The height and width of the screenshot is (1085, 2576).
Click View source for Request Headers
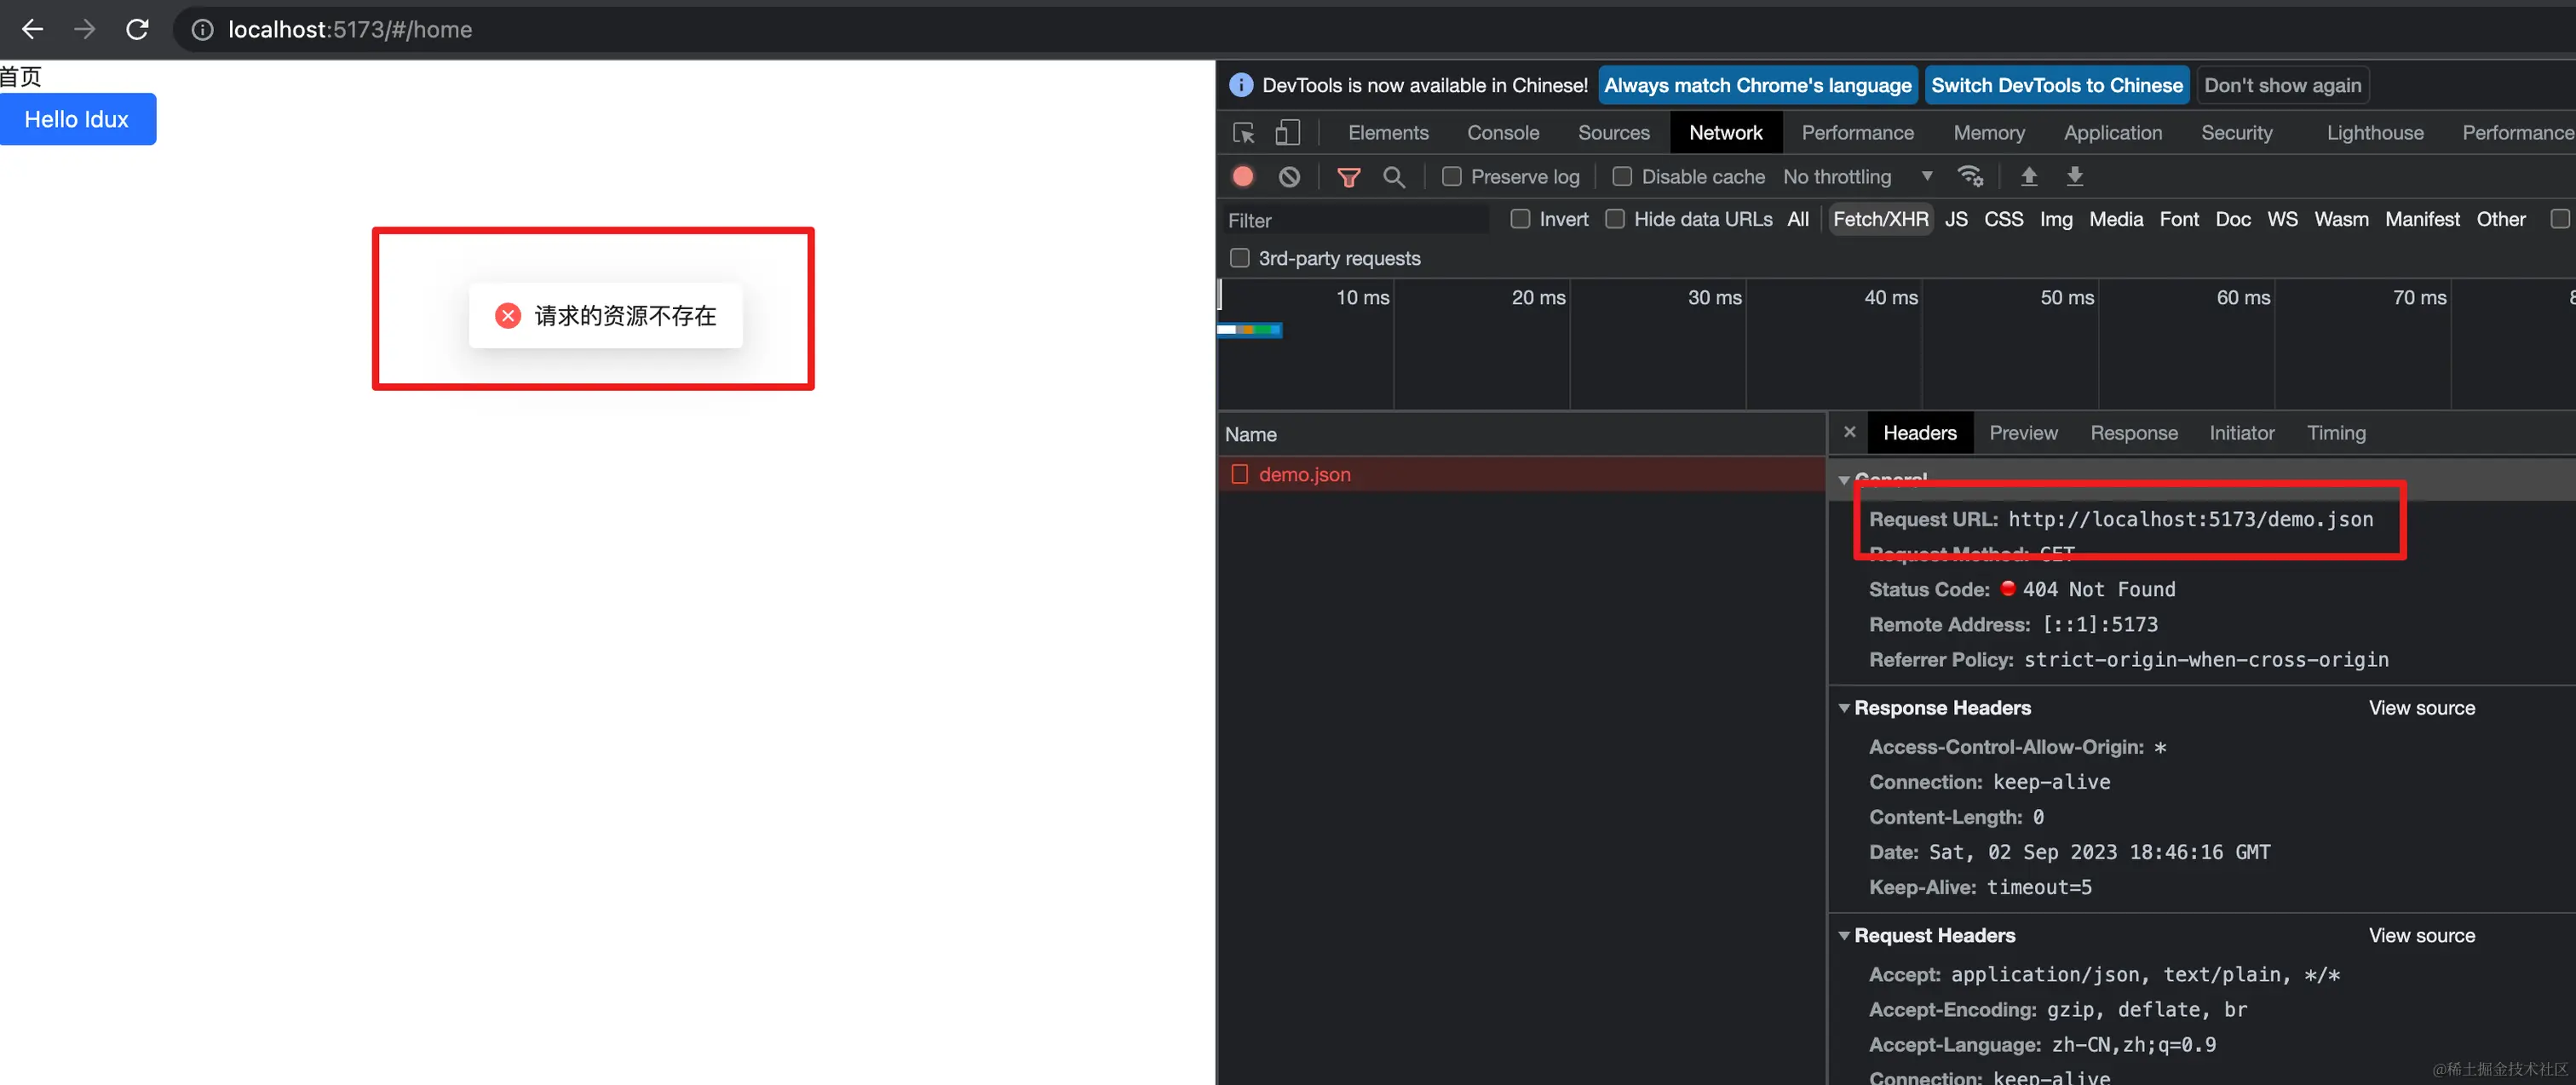click(2421, 936)
